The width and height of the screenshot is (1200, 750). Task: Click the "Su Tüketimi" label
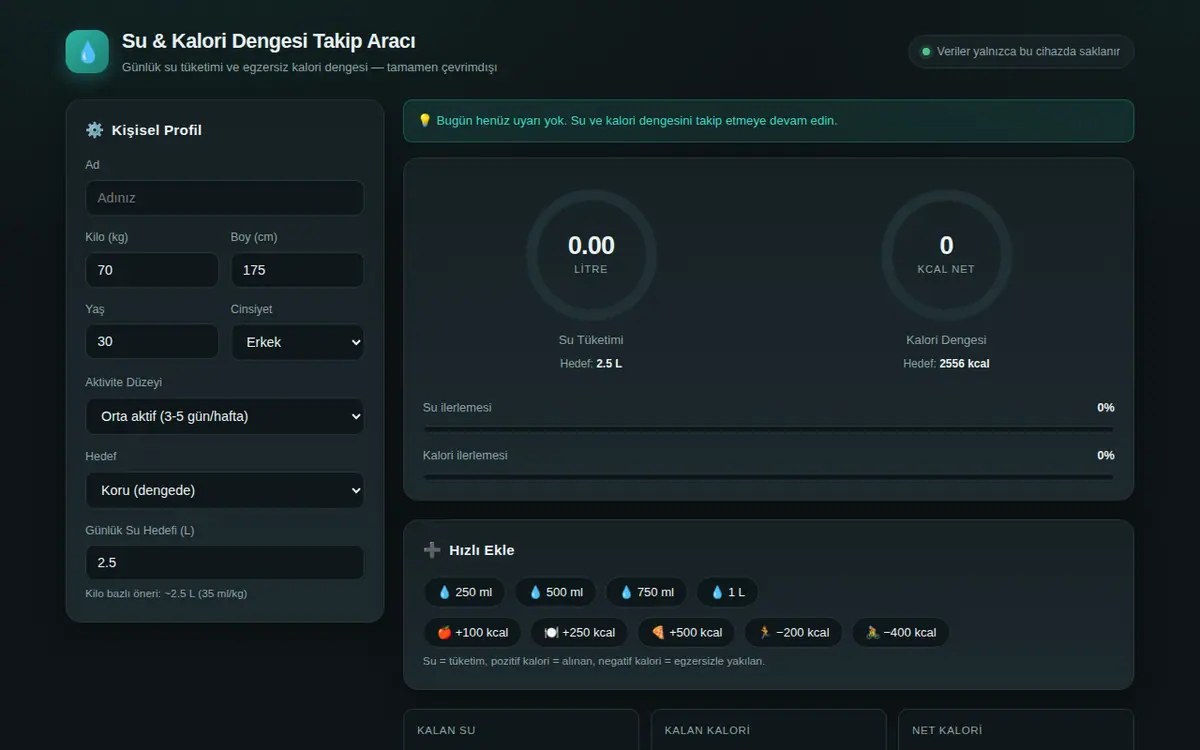click(591, 340)
